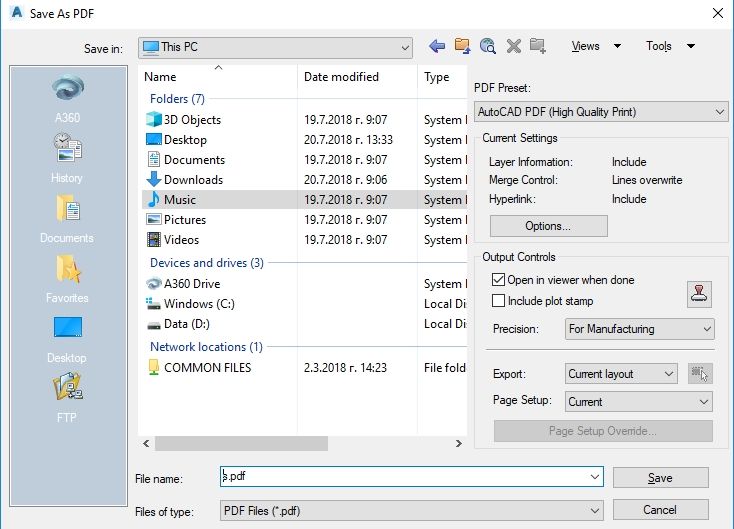Click the Delete X toolbar icon
This screenshot has width=734, height=529.
[514, 46]
